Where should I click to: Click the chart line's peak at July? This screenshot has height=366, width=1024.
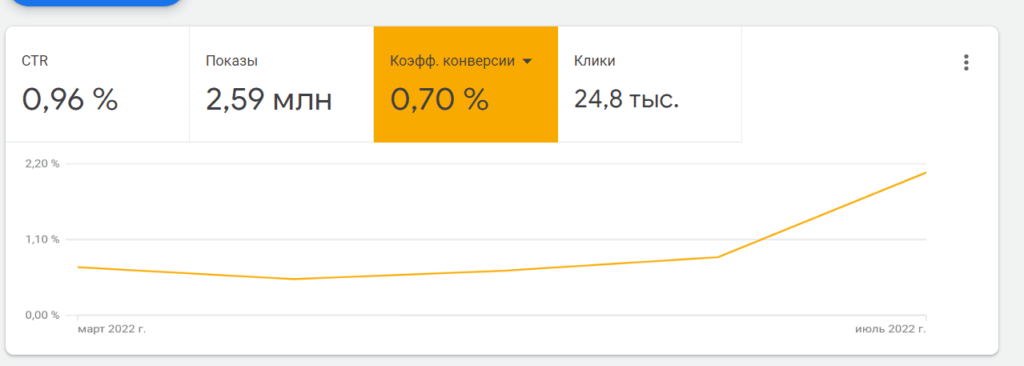point(925,173)
